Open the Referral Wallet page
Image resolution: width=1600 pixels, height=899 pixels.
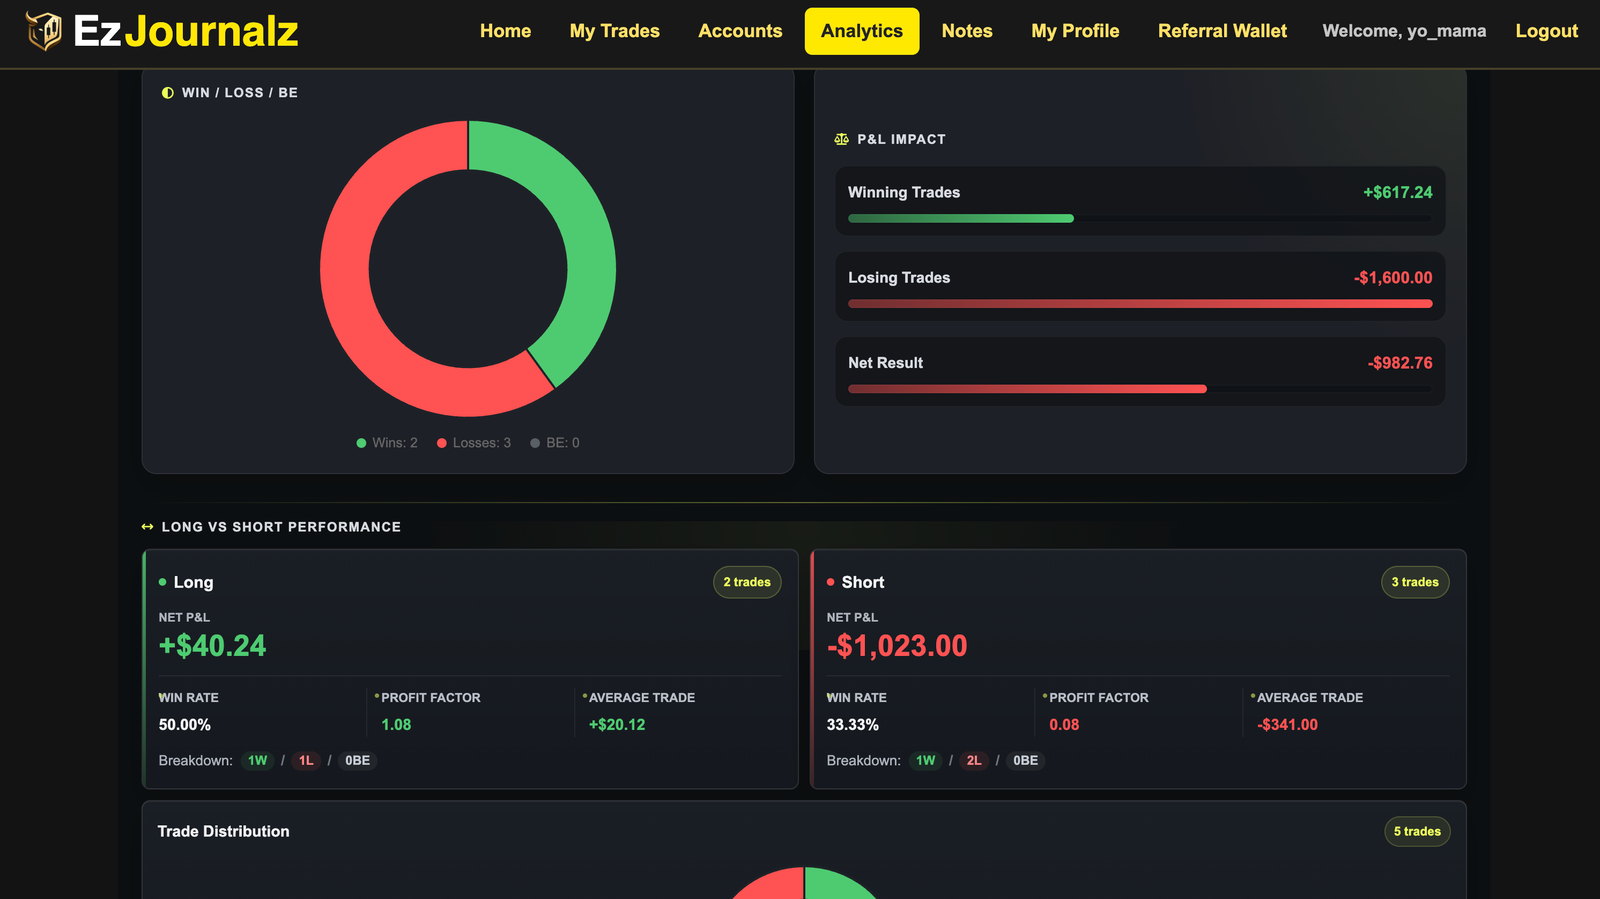tap(1222, 31)
